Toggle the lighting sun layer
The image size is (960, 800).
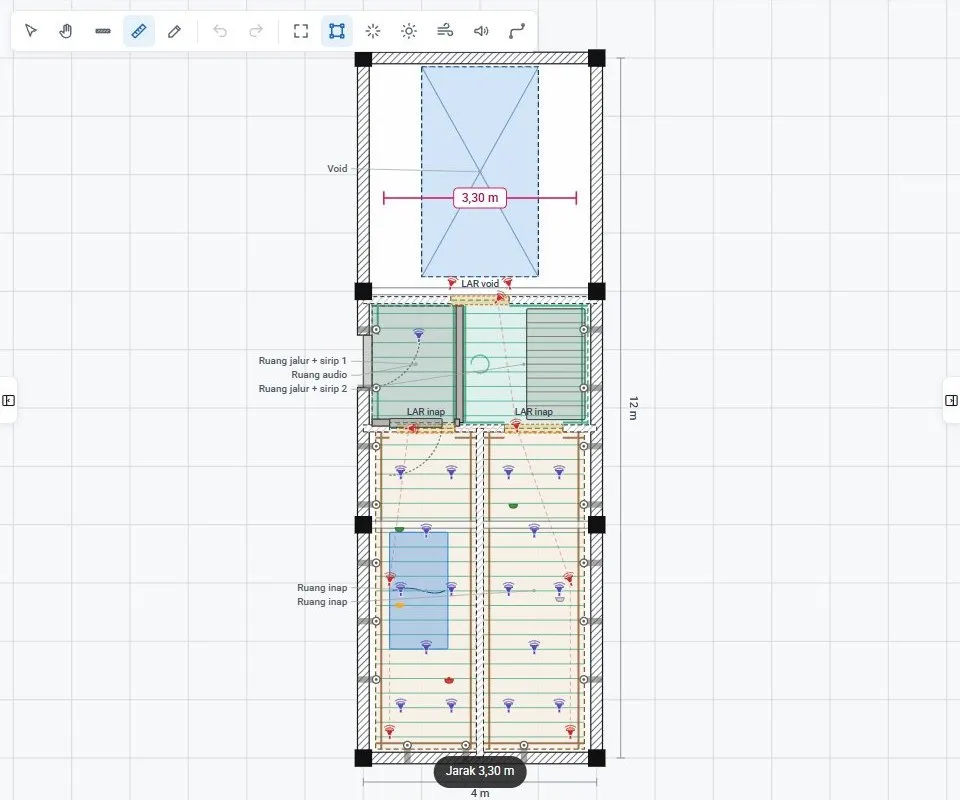pyautogui.click(x=409, y=31)
